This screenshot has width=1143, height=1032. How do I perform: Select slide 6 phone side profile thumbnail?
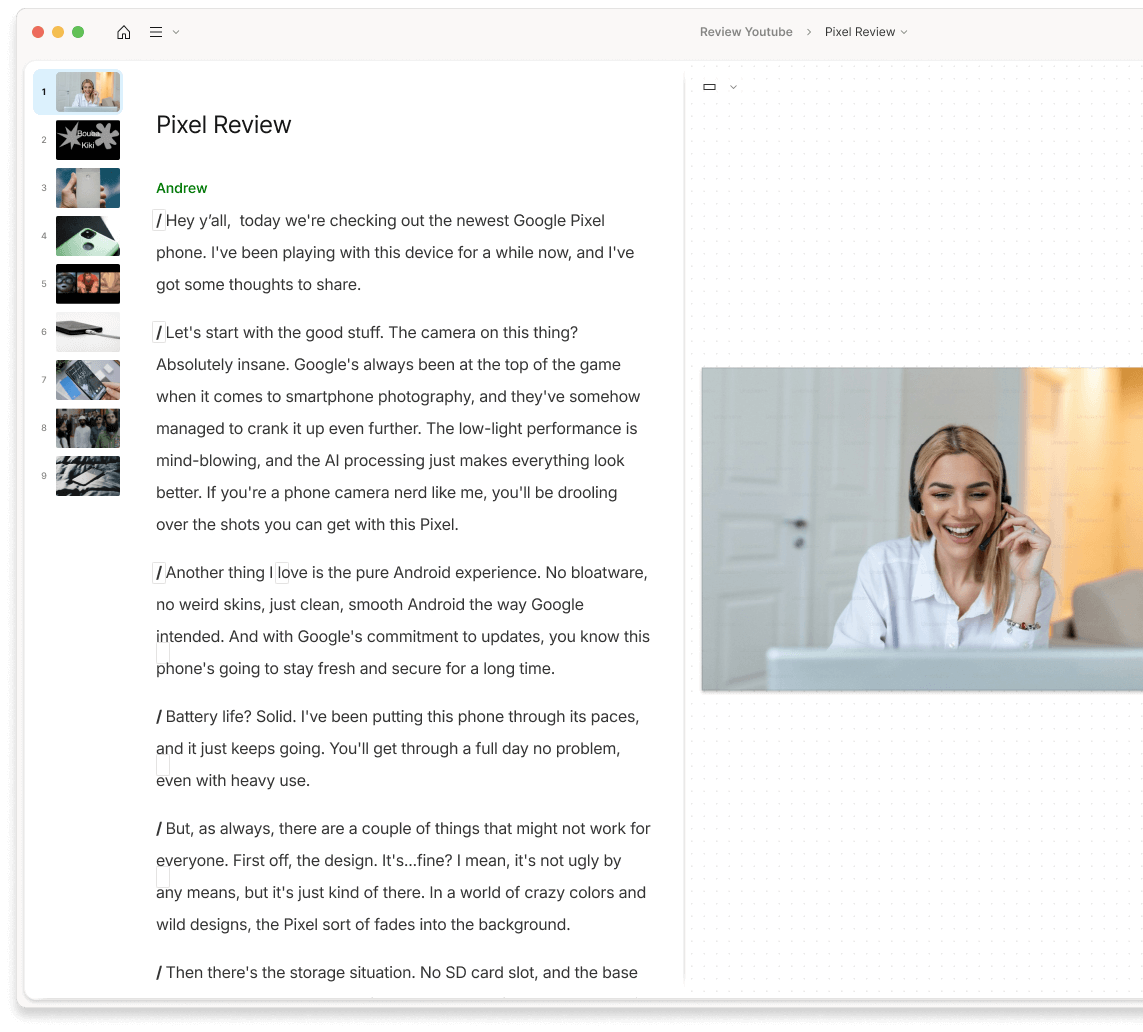(x=88, y=332)
